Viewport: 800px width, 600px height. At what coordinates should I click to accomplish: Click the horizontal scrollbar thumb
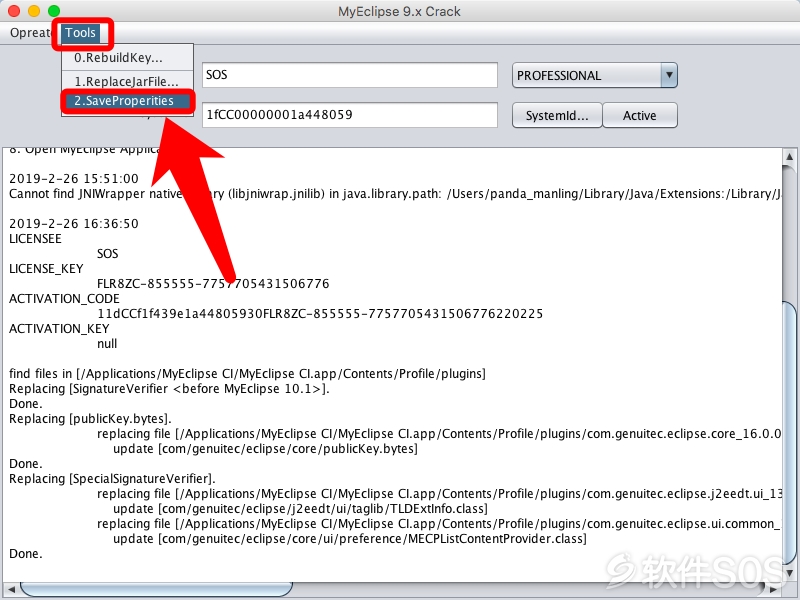pos(156,589)
